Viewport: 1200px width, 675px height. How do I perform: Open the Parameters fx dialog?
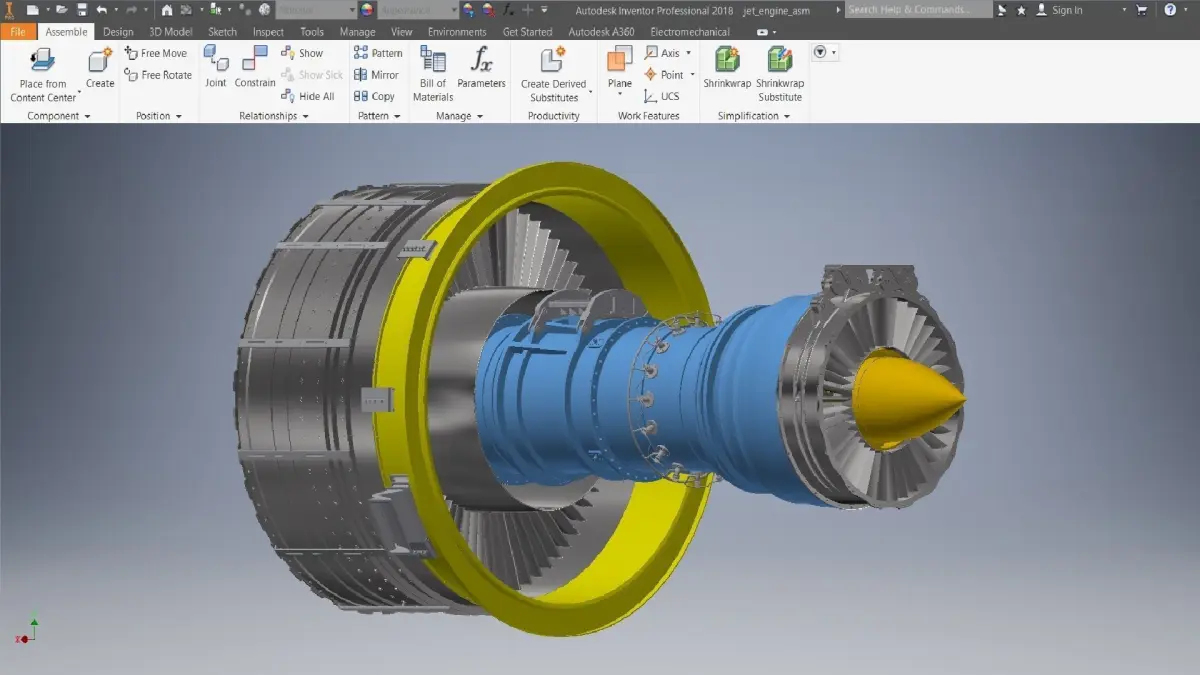[481, 68]
